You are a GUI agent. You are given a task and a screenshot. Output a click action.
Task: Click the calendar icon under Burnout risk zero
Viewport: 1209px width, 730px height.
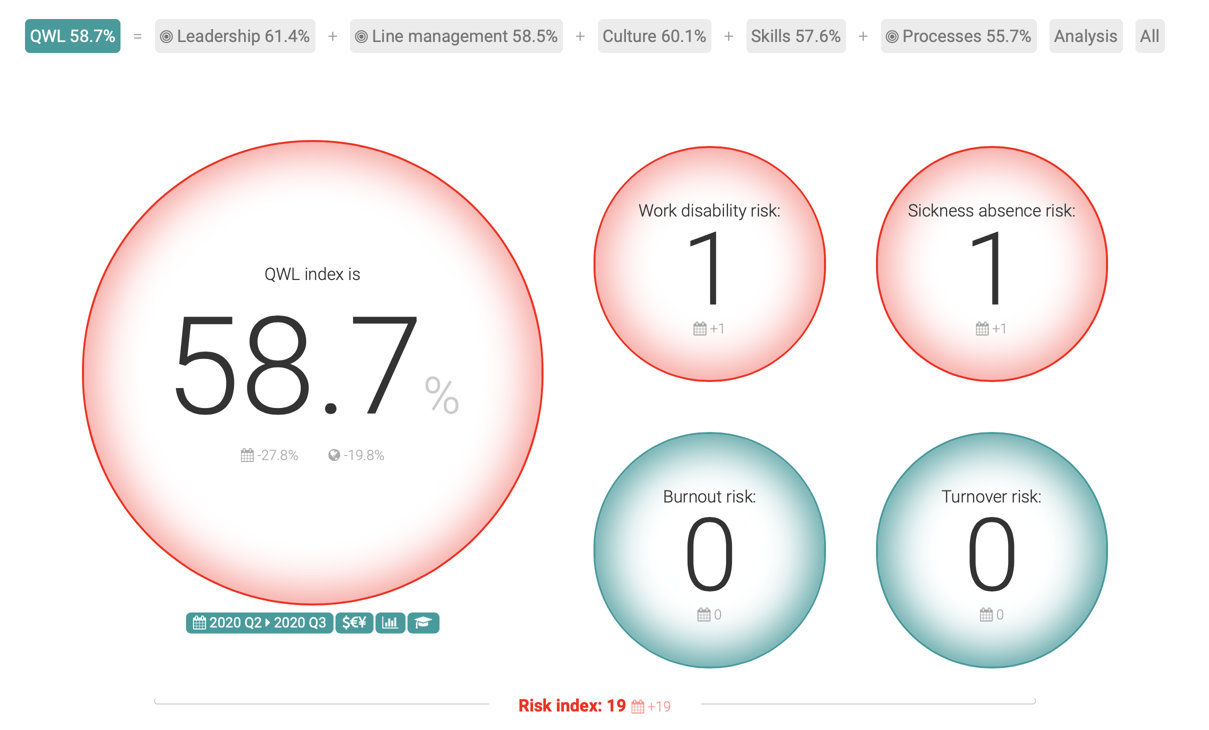[702, 615]
